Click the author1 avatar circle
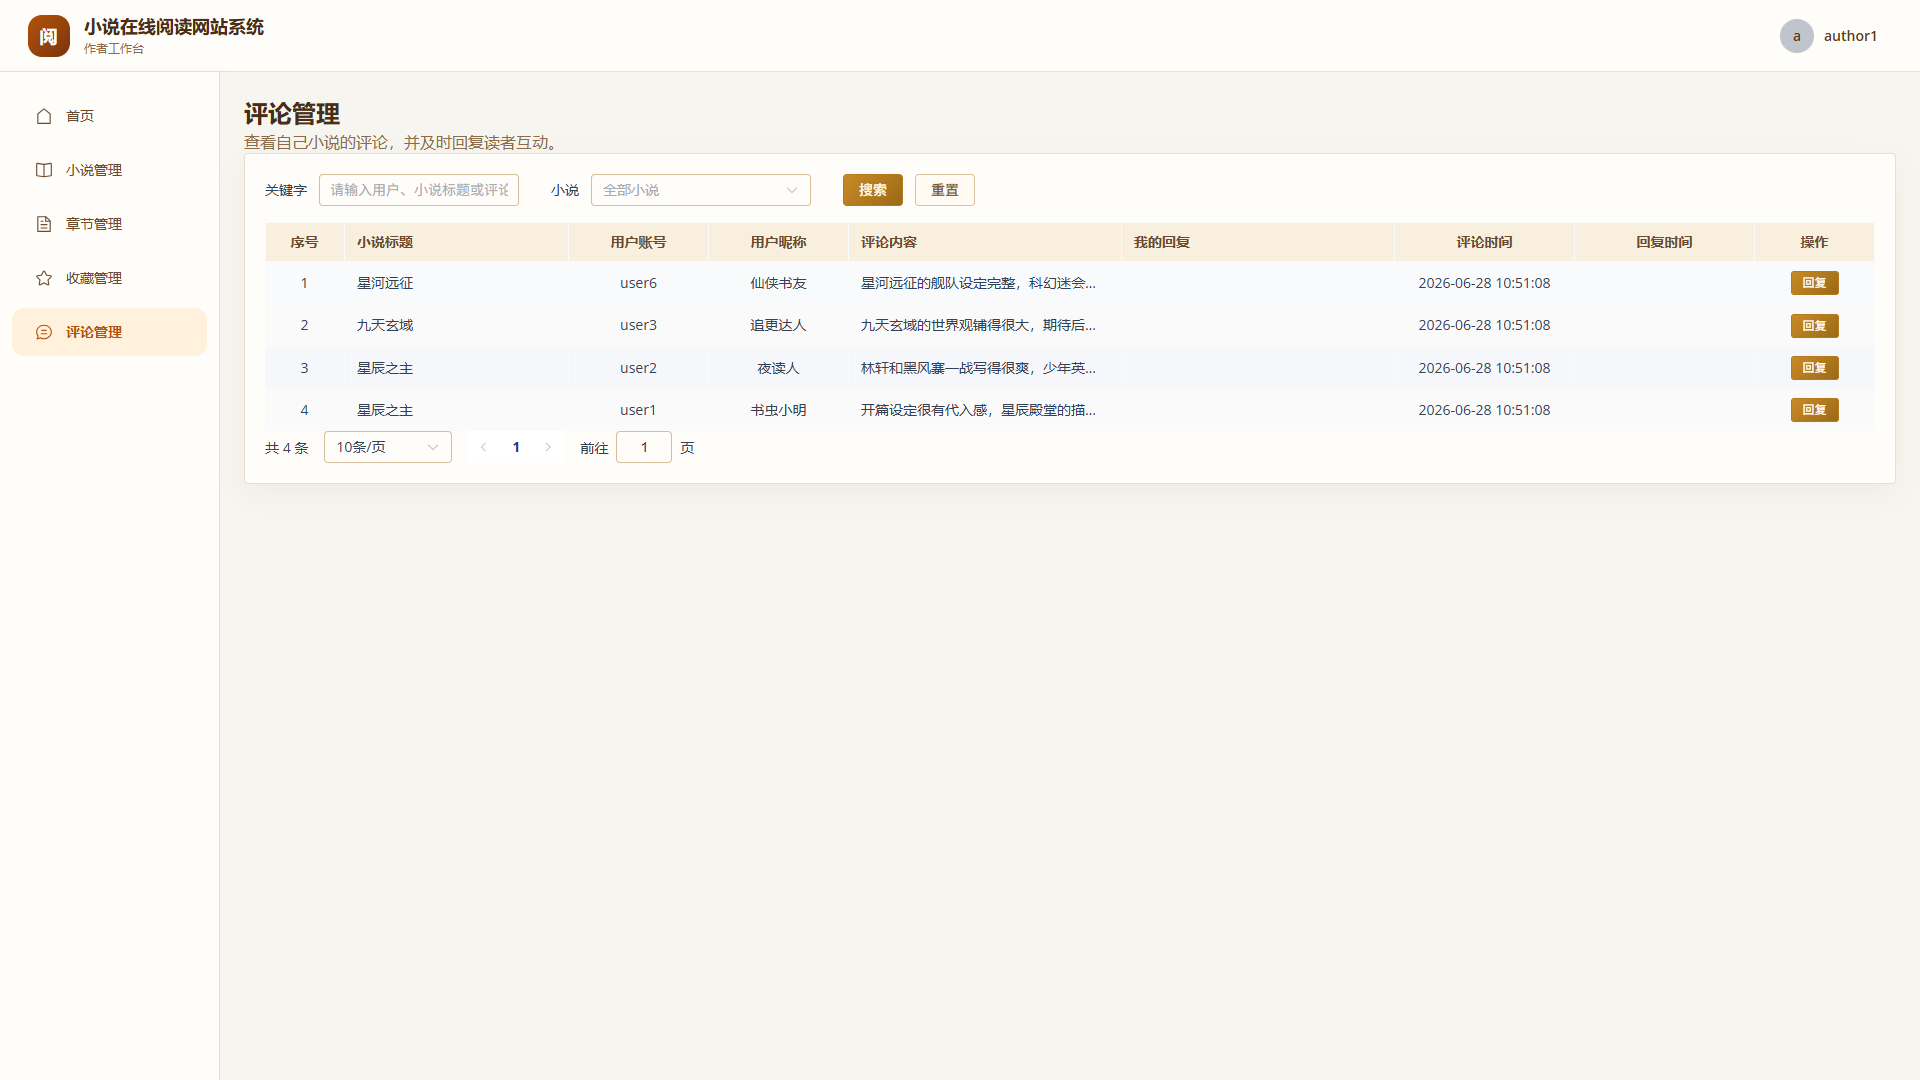 1796,36
